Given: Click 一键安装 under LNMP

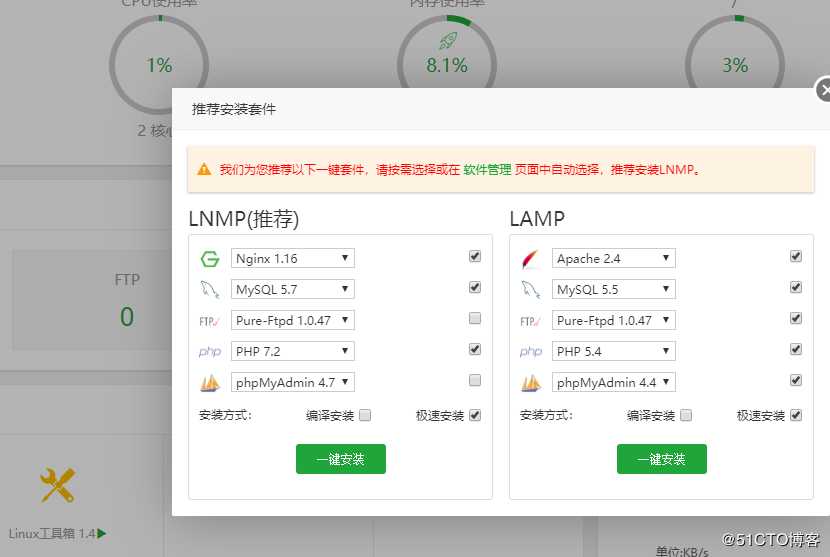Looking at the screenshot, I should [341, 459].
